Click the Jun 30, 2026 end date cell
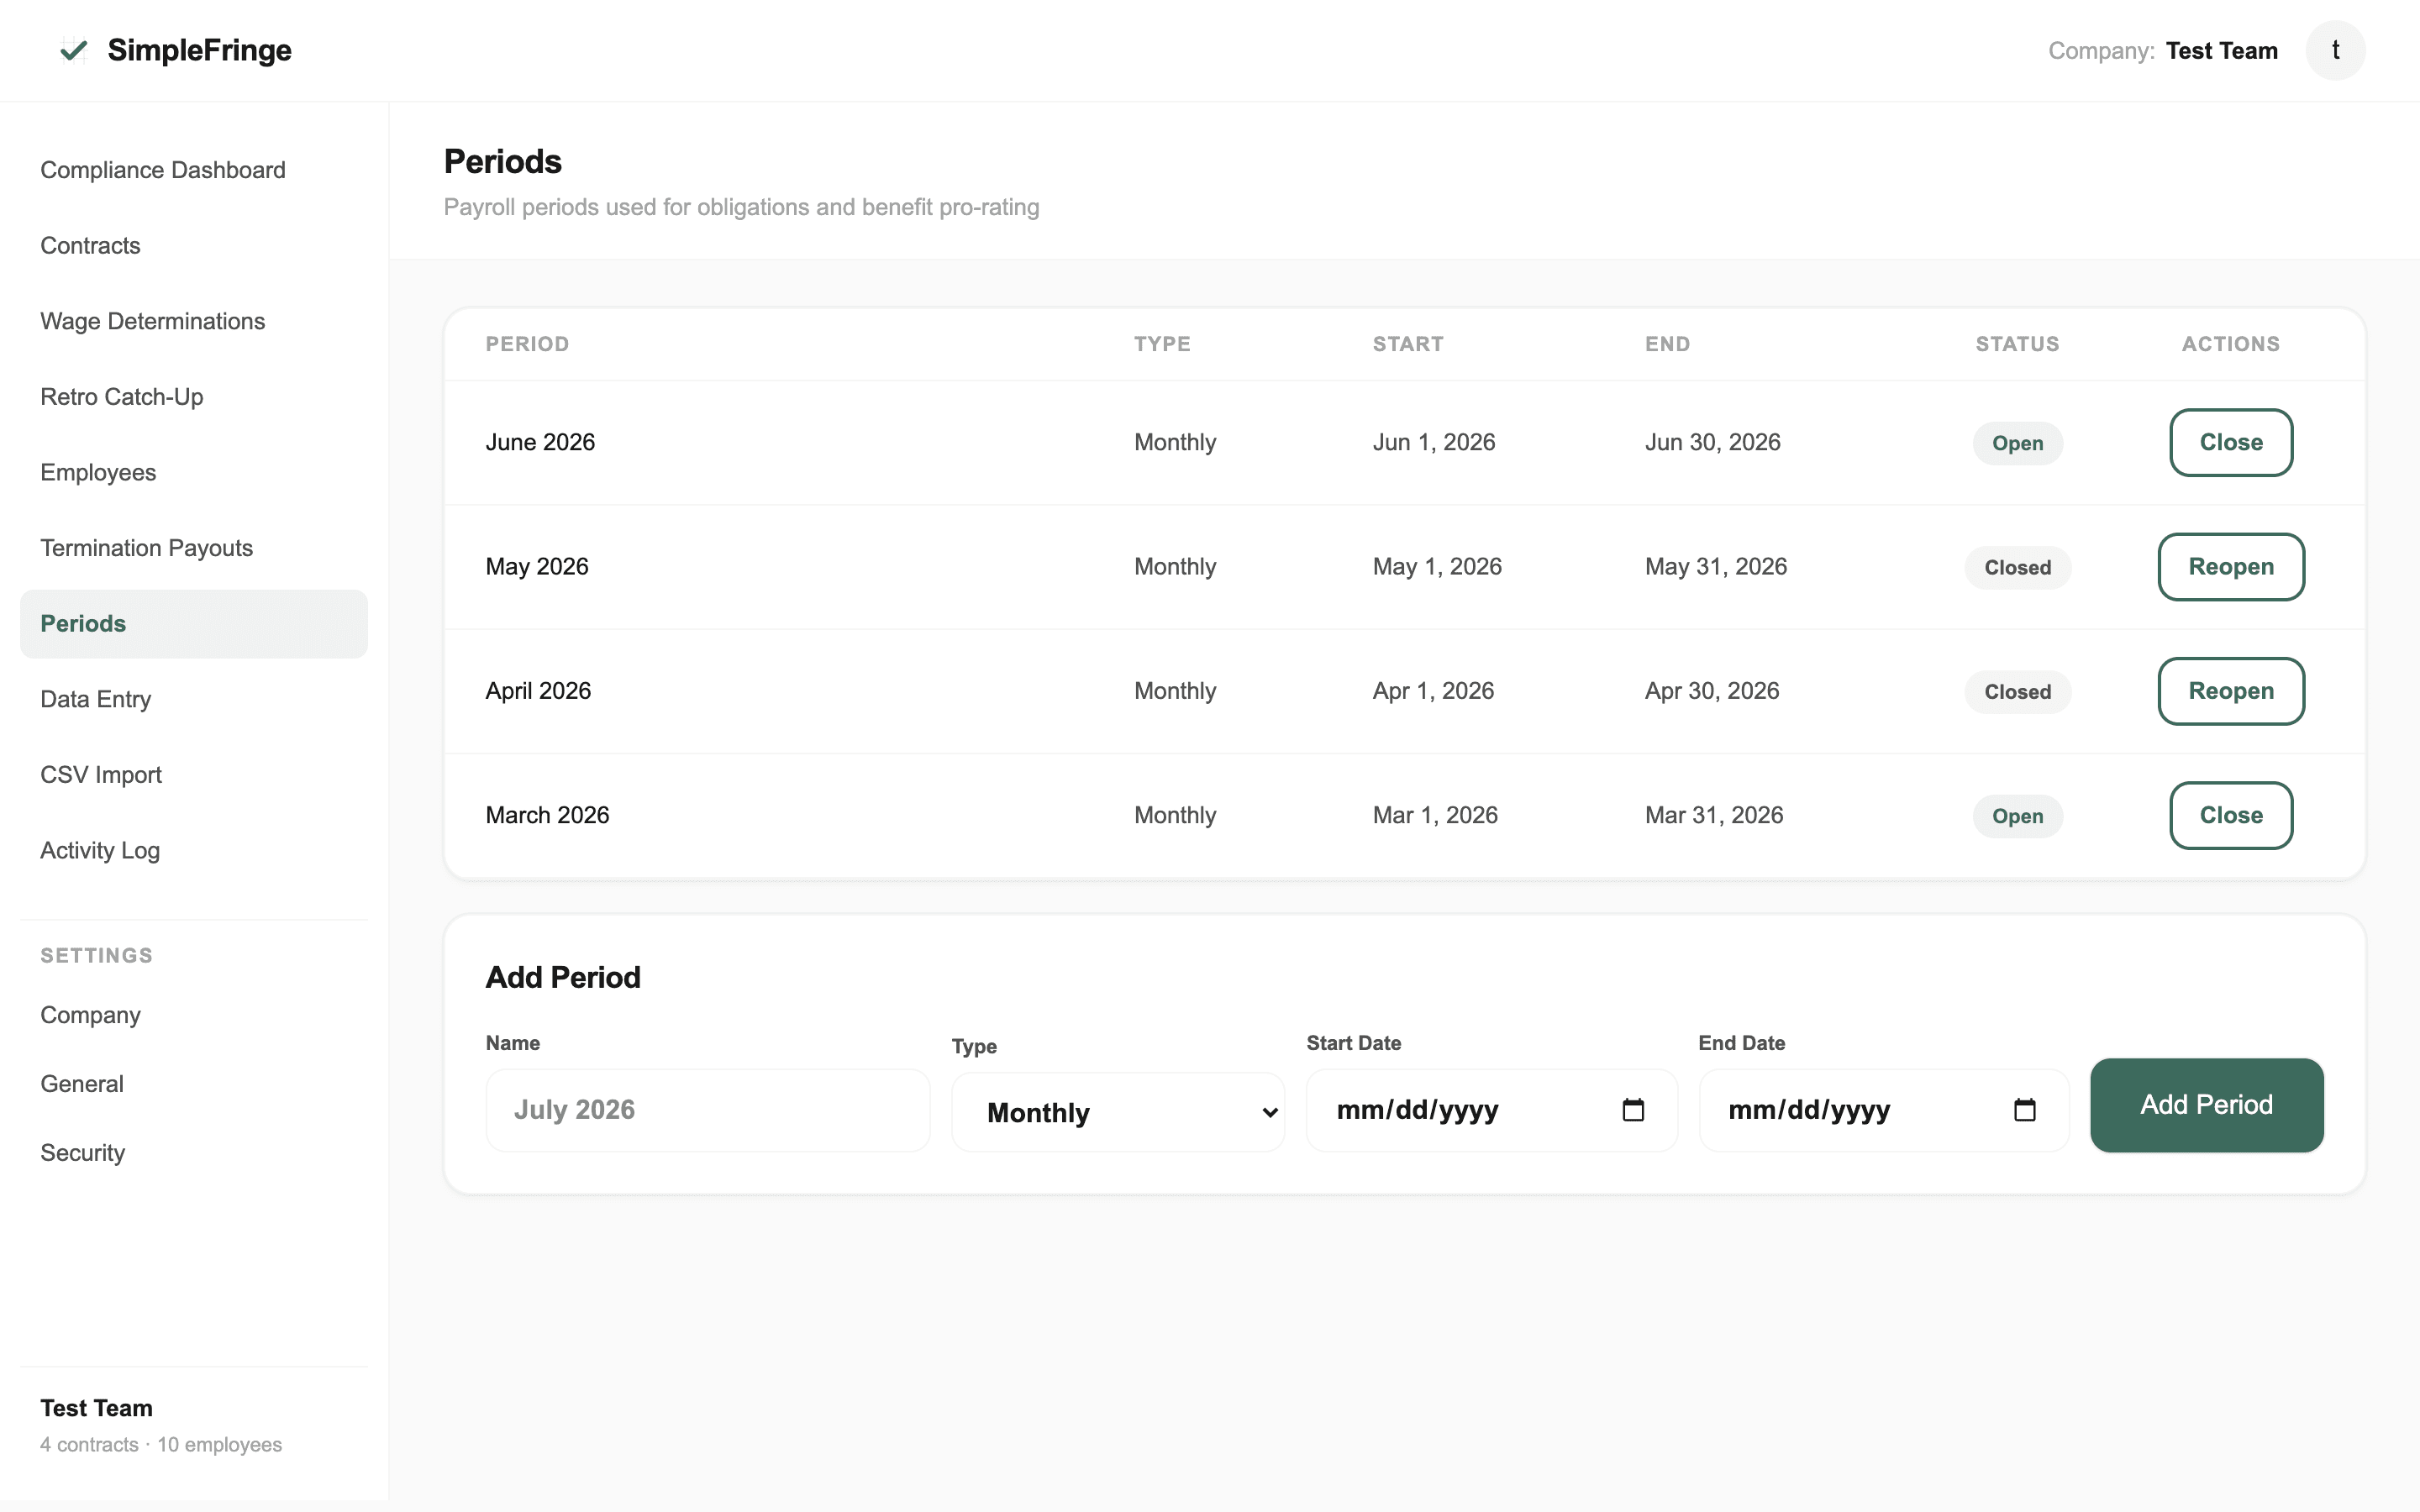 (x=1712, y=442)
